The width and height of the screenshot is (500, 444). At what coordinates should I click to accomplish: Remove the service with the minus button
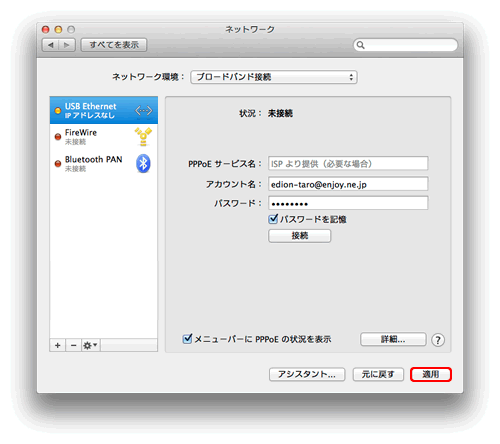74,345
